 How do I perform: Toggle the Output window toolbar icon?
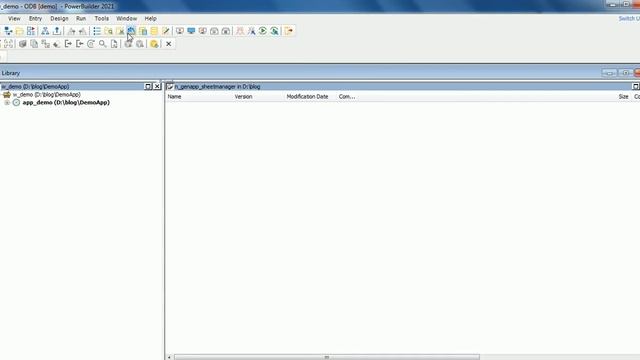point(57,31)
